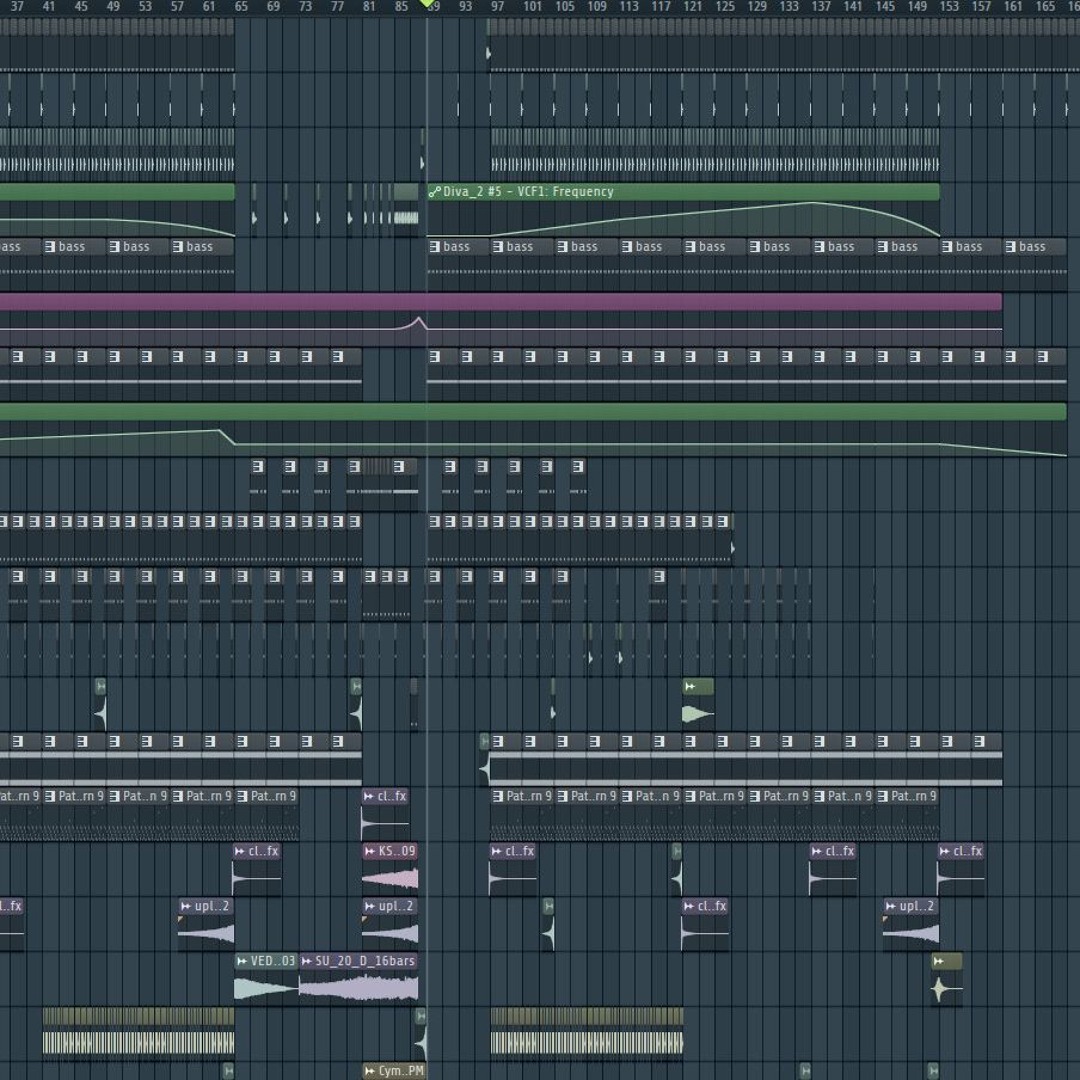The width and height of the screenshot is (1080, 1080).
Task: Click the audio icon on the Cym..PM clip
Action: pyautogui.click(x=370, y=1071)
